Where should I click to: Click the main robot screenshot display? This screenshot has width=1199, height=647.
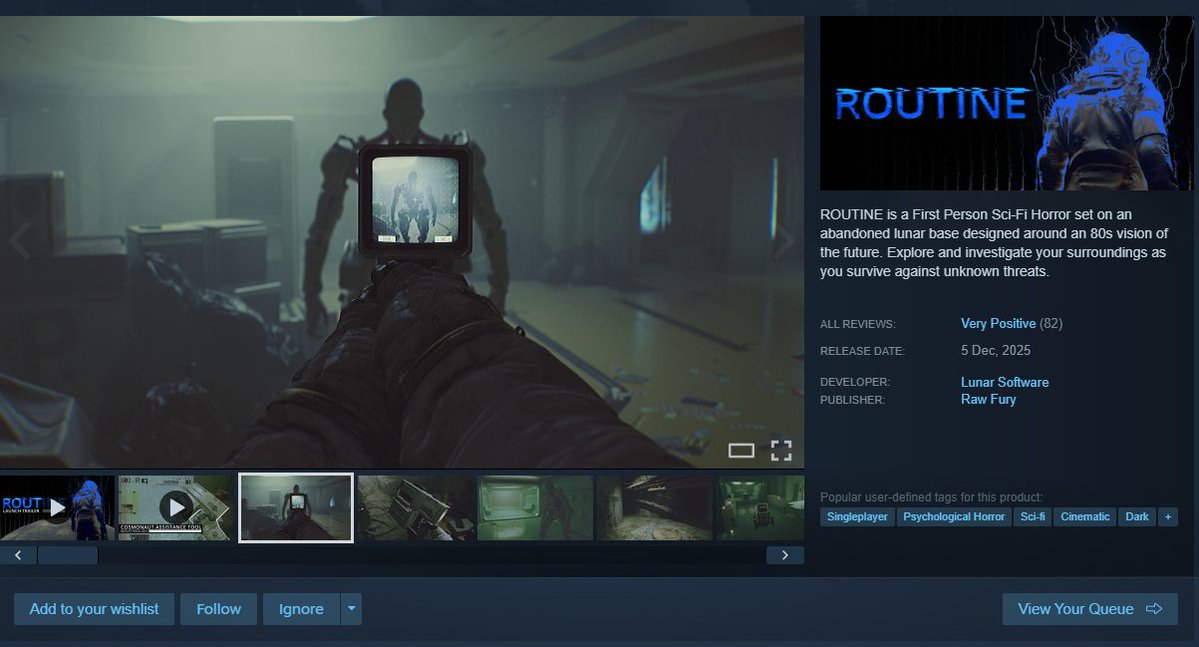point(401,242)
